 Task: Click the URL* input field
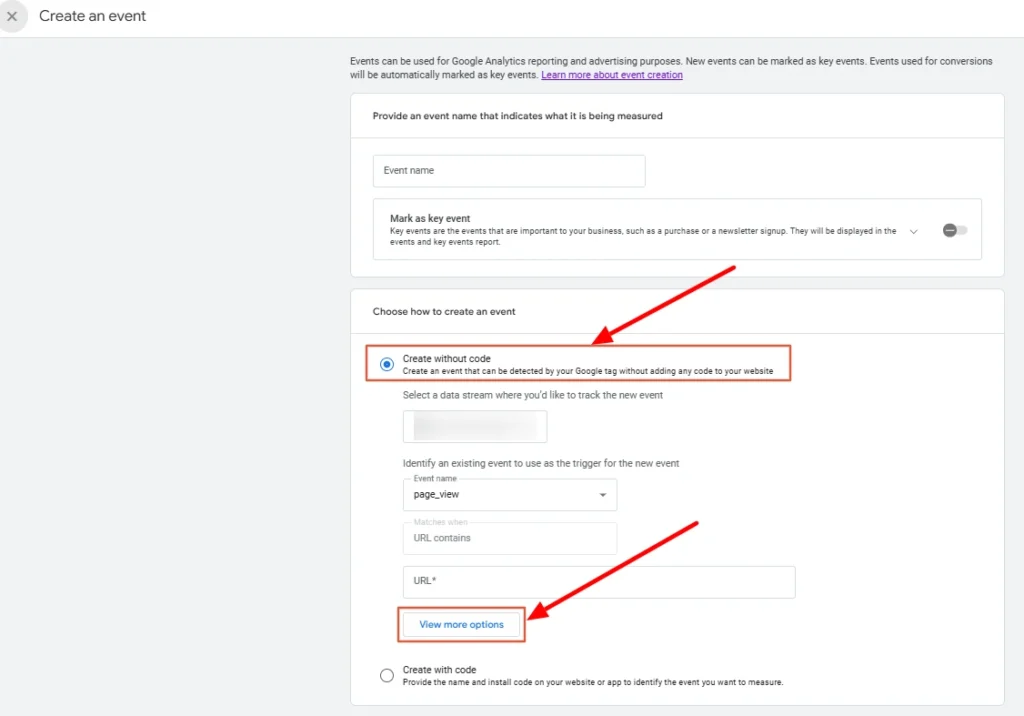click(598, 582)
